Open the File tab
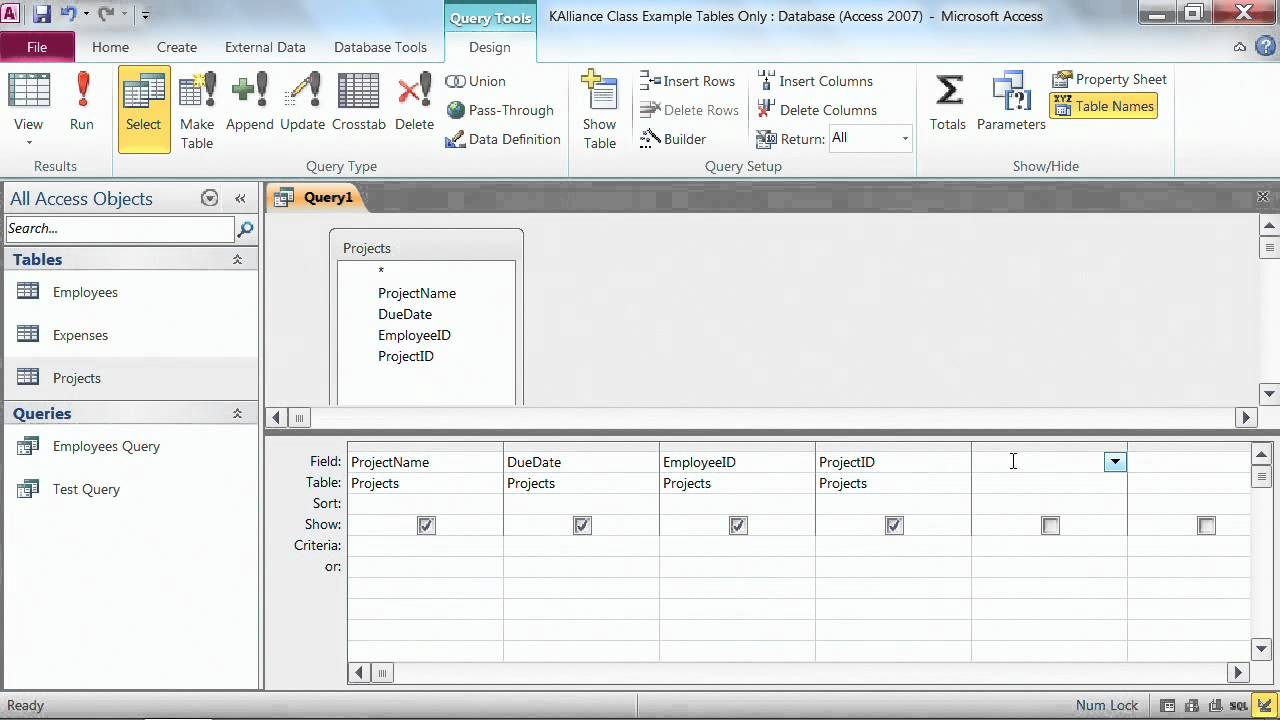 (37, 47)
